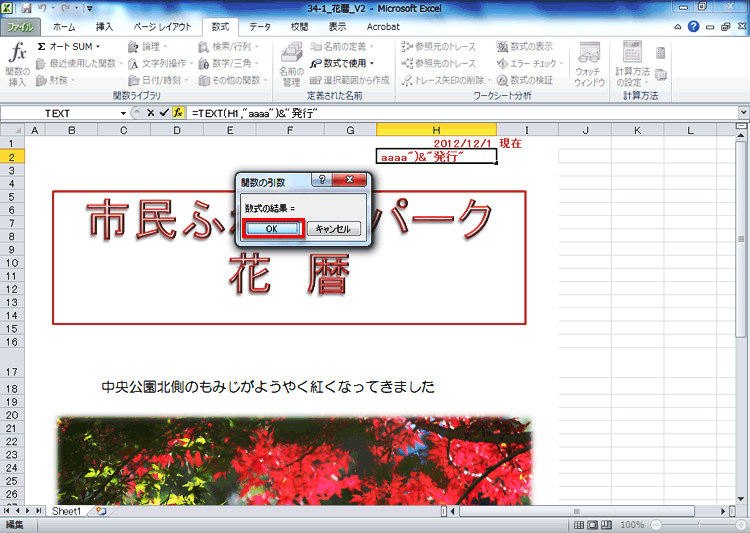Click Error Checking (エラー チェック)
The width and height of the screenshot is (750, 533).
[530, 63]
